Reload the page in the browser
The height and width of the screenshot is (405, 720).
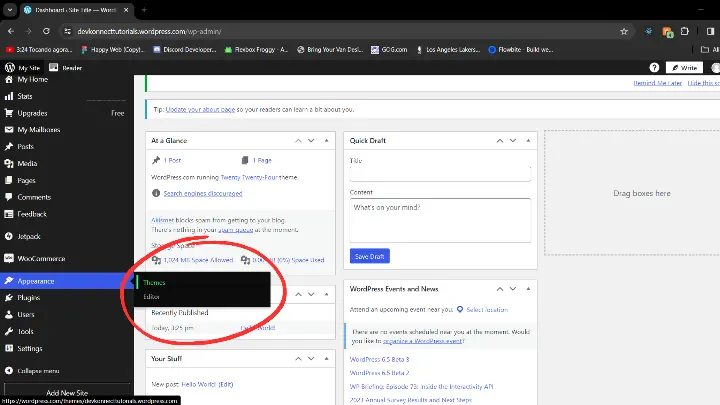click(x=46, y=31)
